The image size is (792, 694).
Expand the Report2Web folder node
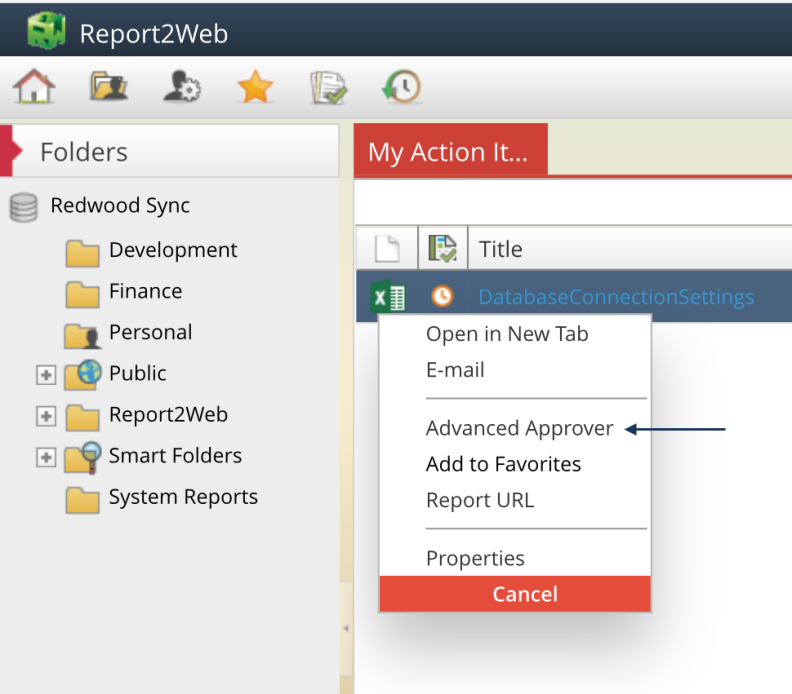coord(46,416)
